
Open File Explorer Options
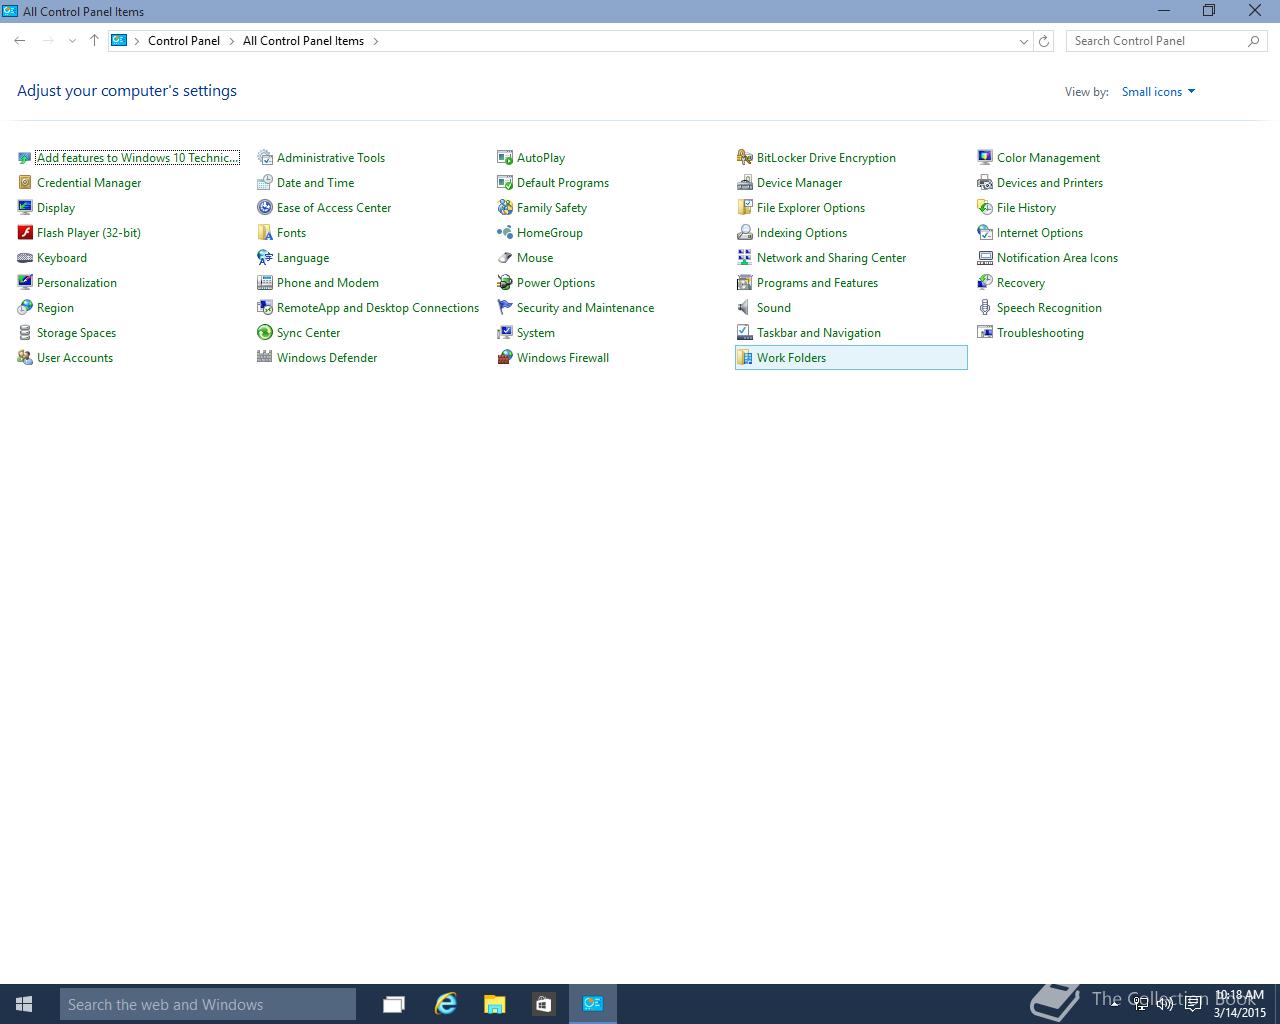click(810, 208)
